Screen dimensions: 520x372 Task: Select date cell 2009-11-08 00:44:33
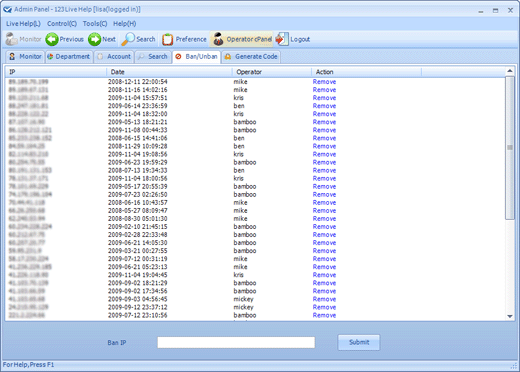pyautogui.click(x=138, y=130)
